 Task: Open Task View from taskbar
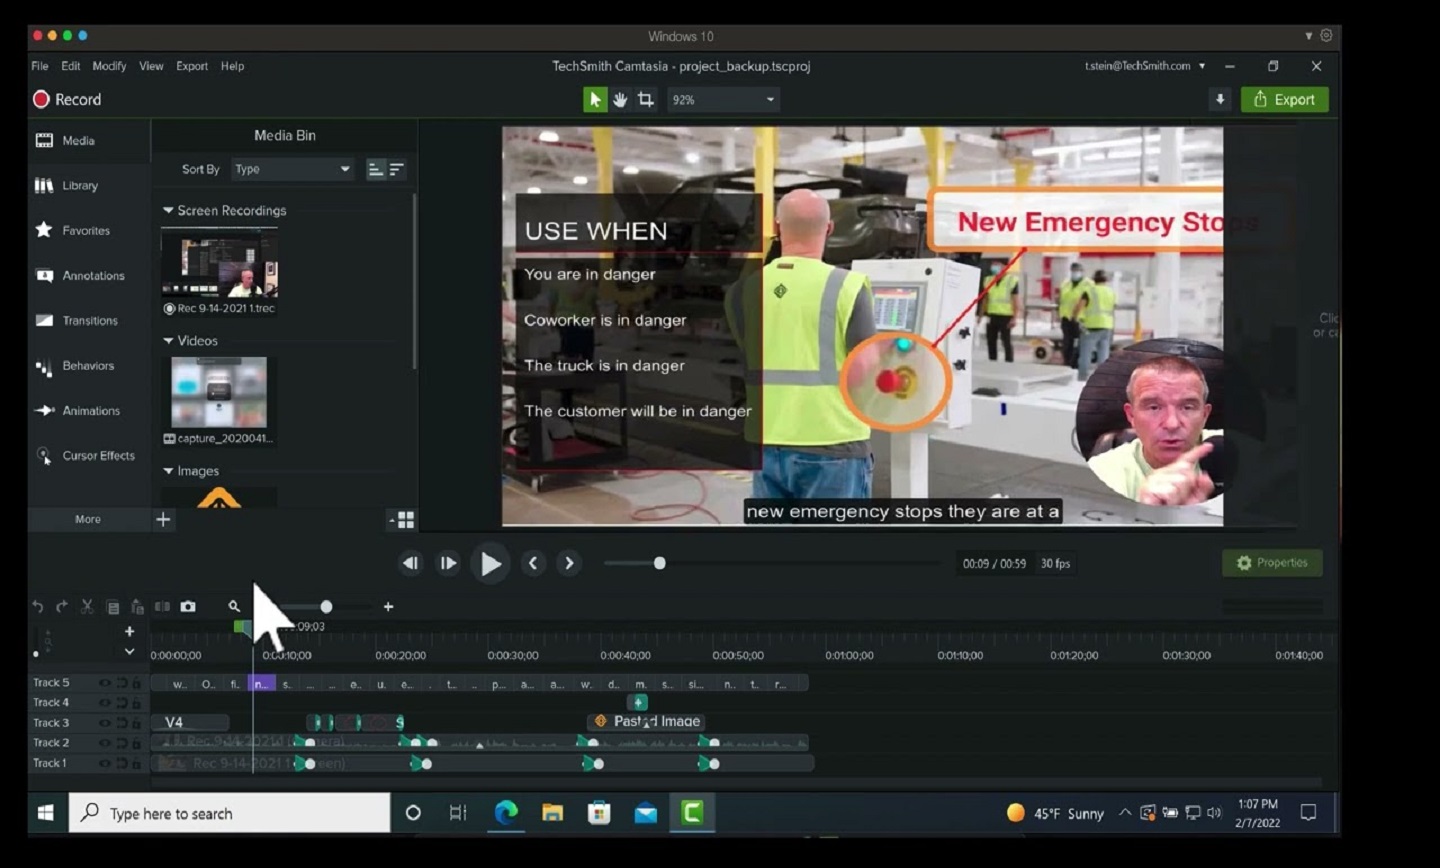458,813
